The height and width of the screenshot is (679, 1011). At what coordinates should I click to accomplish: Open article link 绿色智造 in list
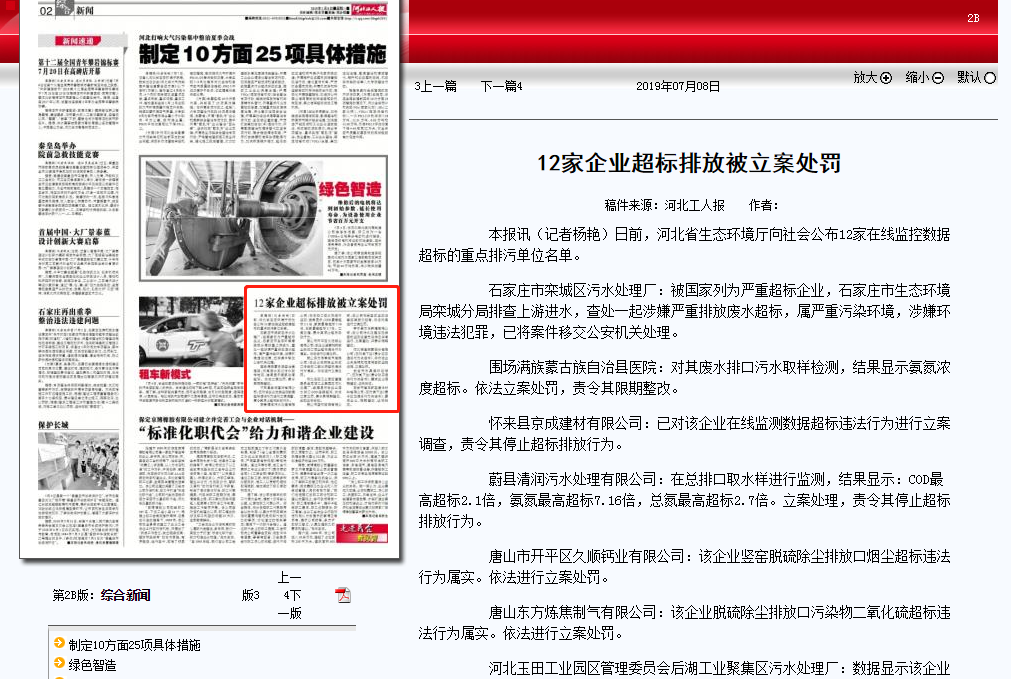pyautogui.click(x=92, y=664)
